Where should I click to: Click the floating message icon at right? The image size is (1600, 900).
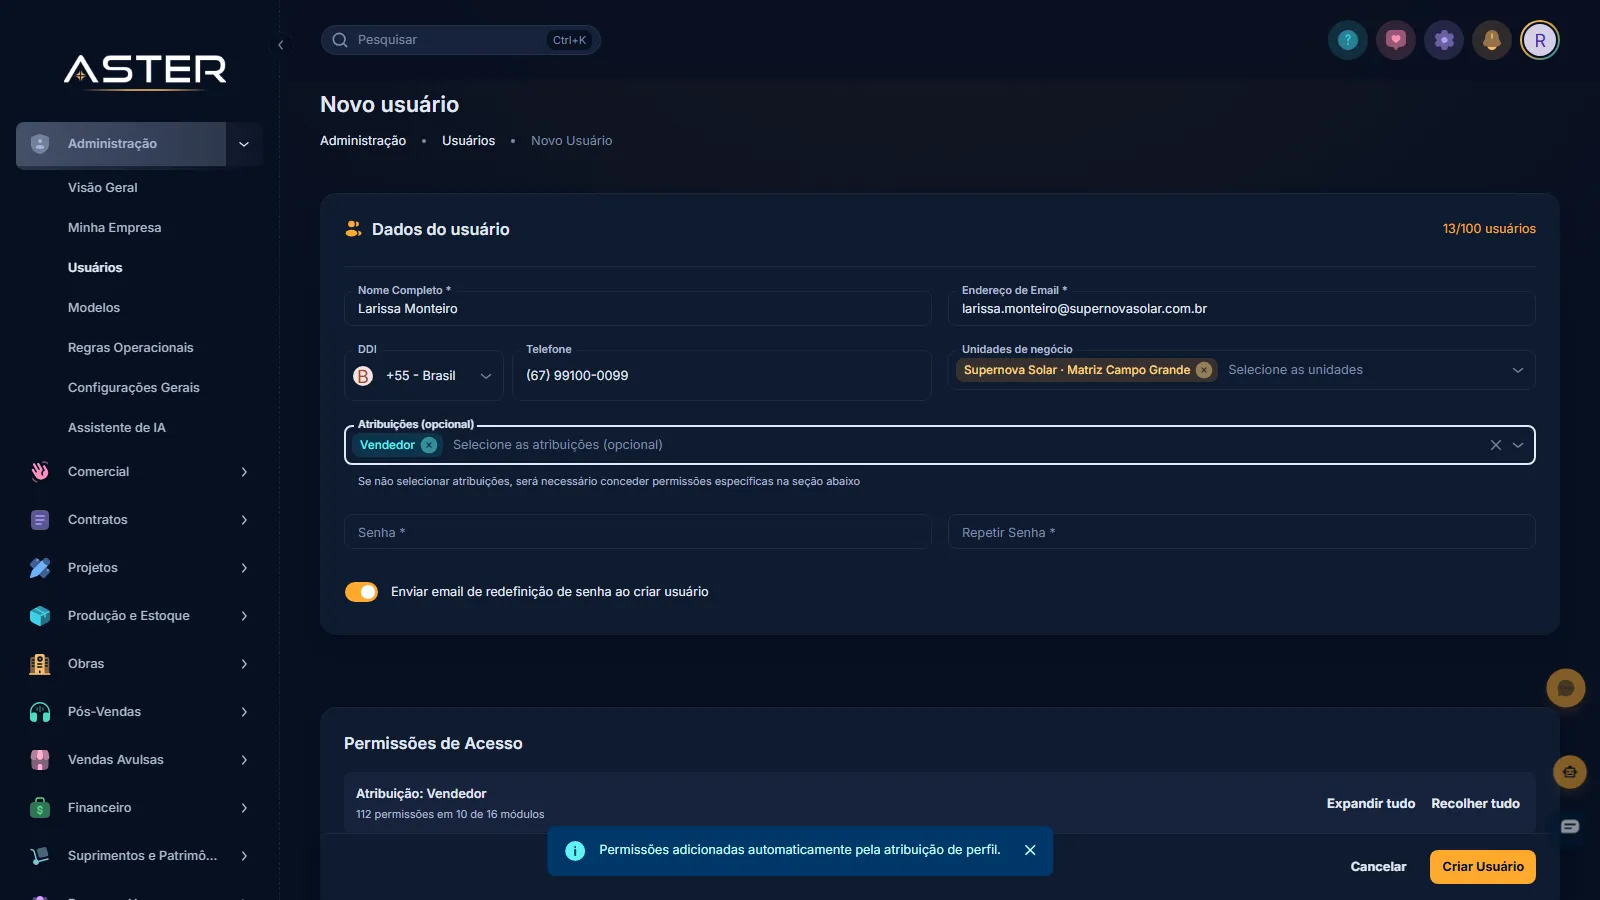coord(1570,826)
